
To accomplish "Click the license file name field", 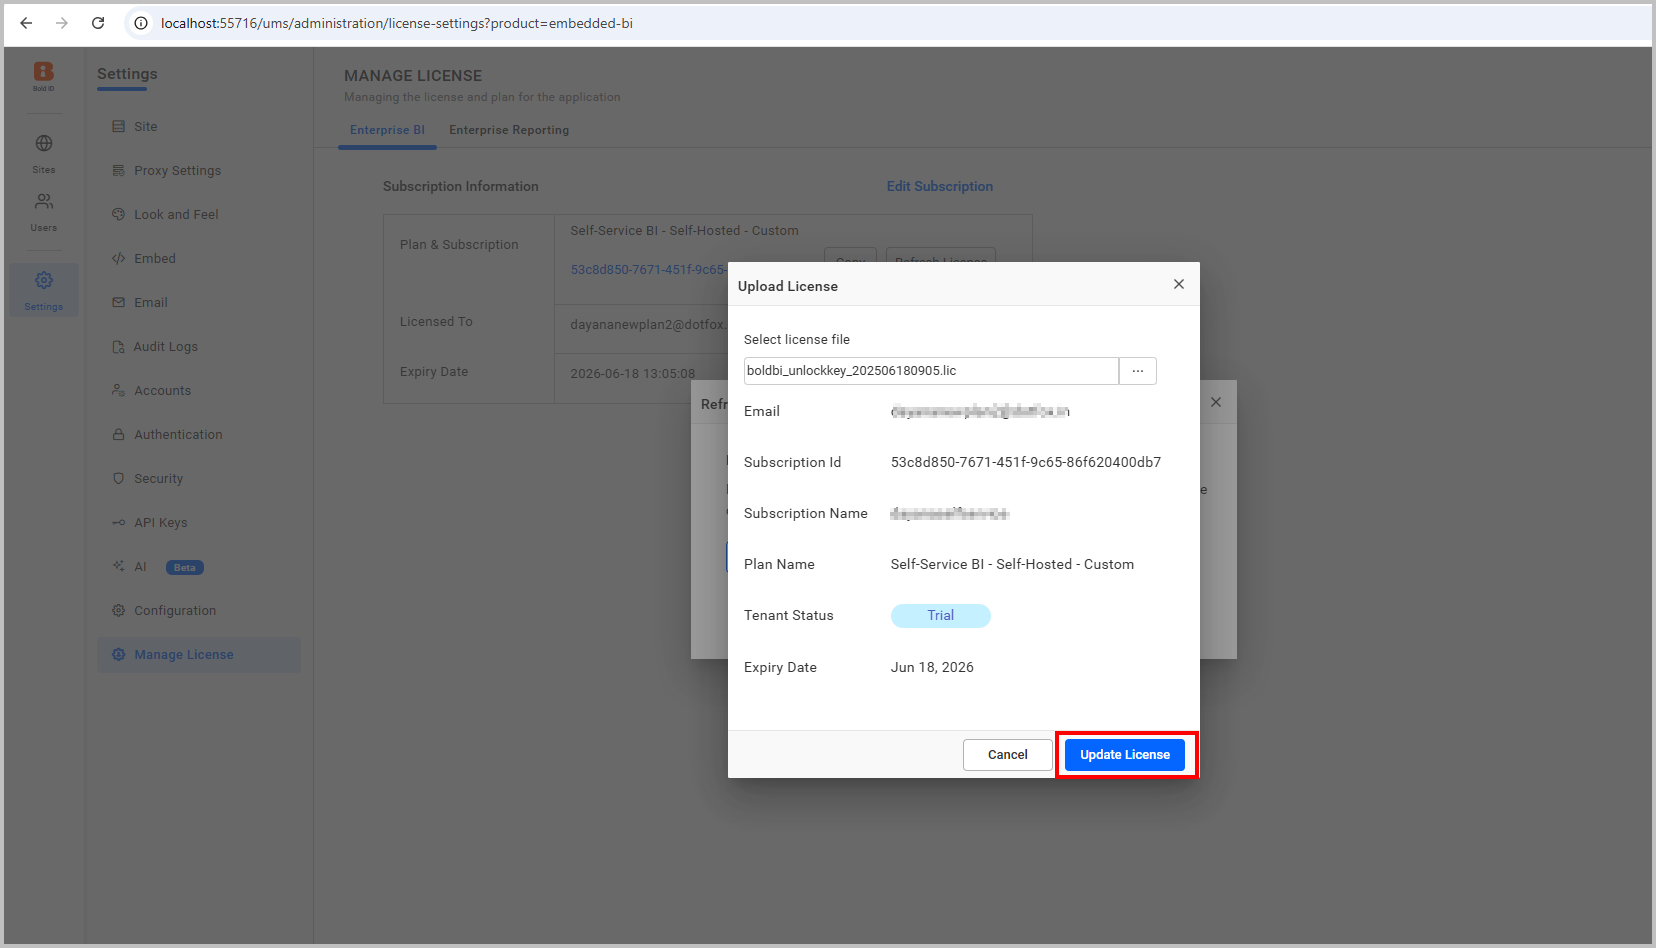I will click(930, 371).
